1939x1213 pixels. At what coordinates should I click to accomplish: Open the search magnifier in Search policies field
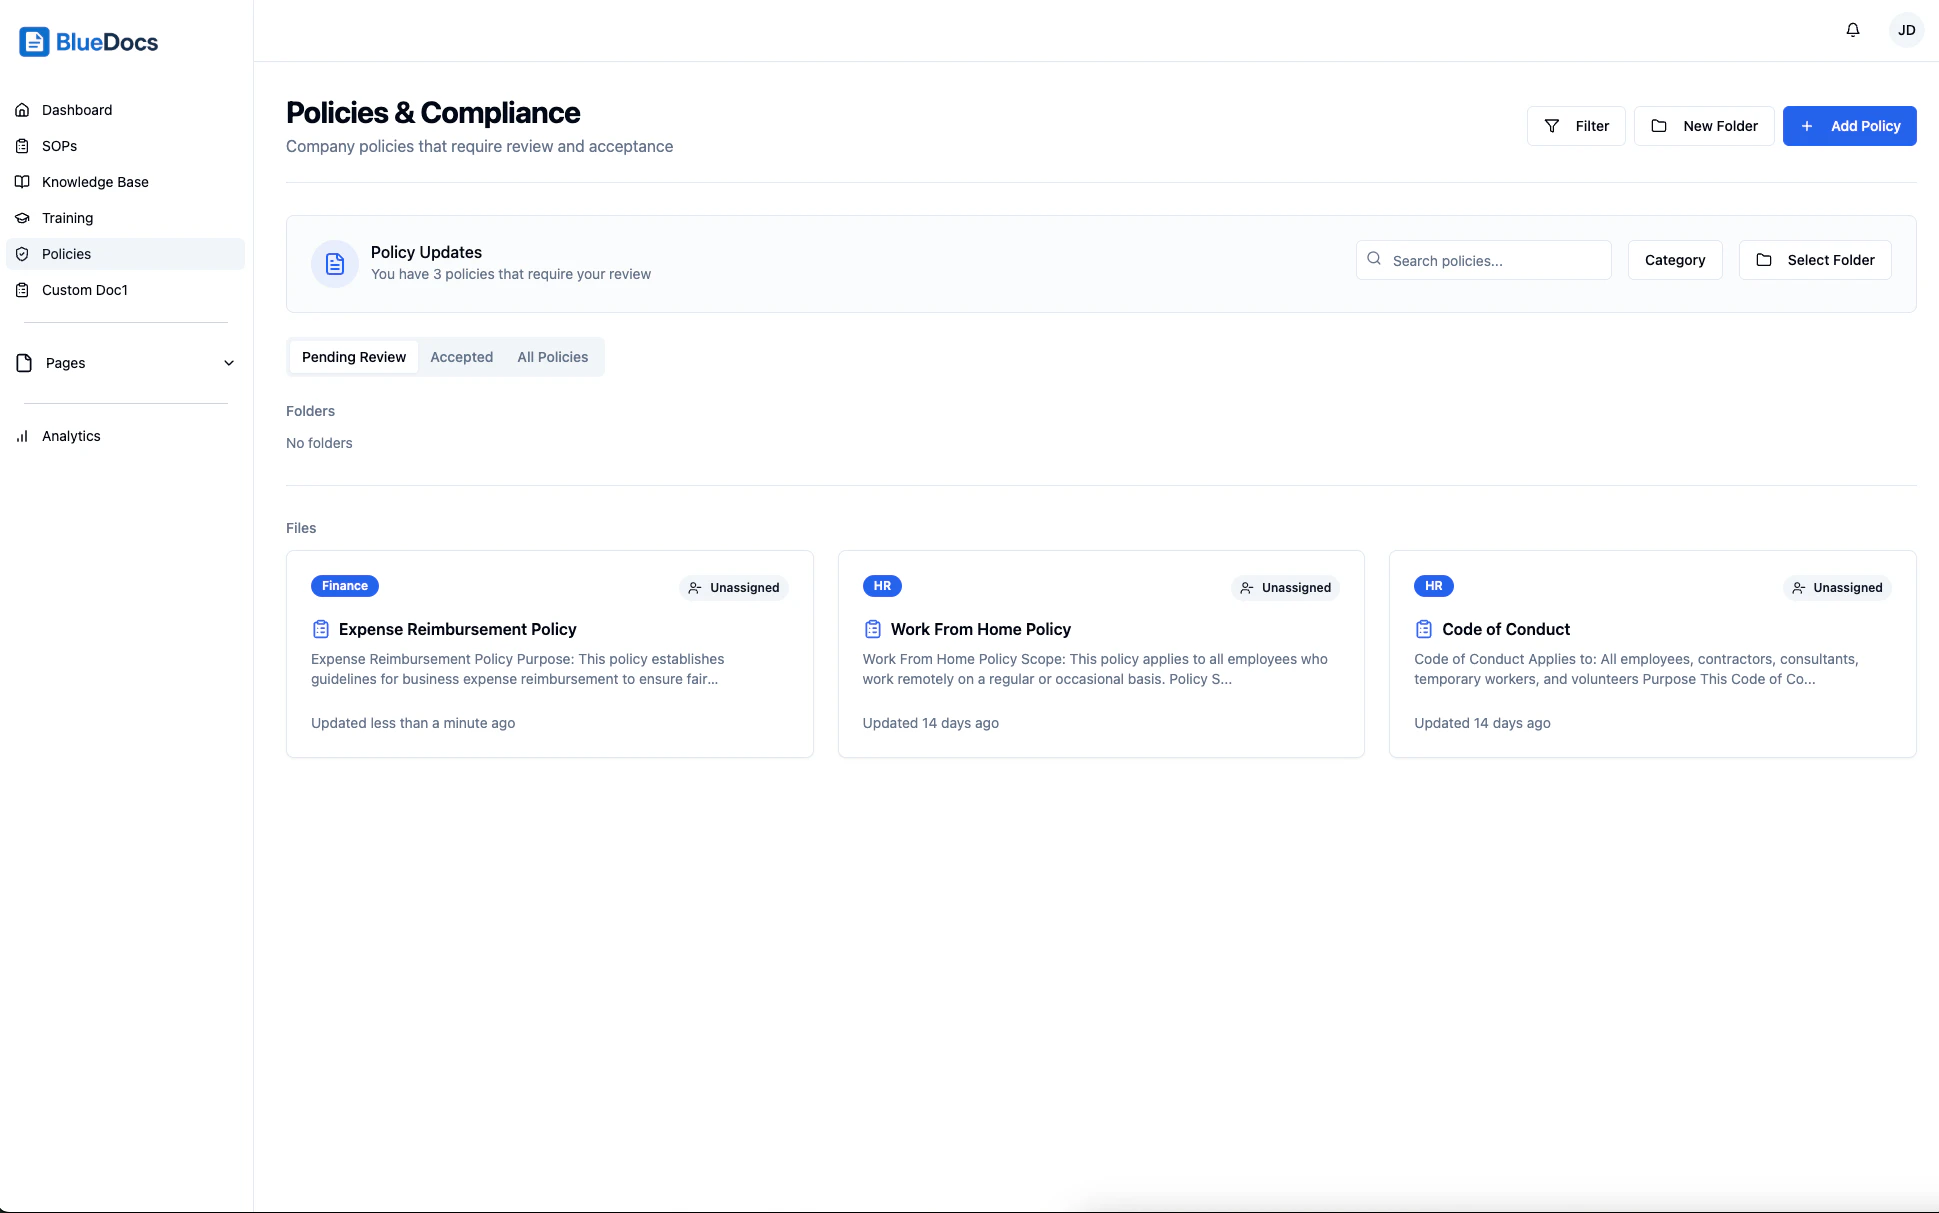click(1375, 259)
